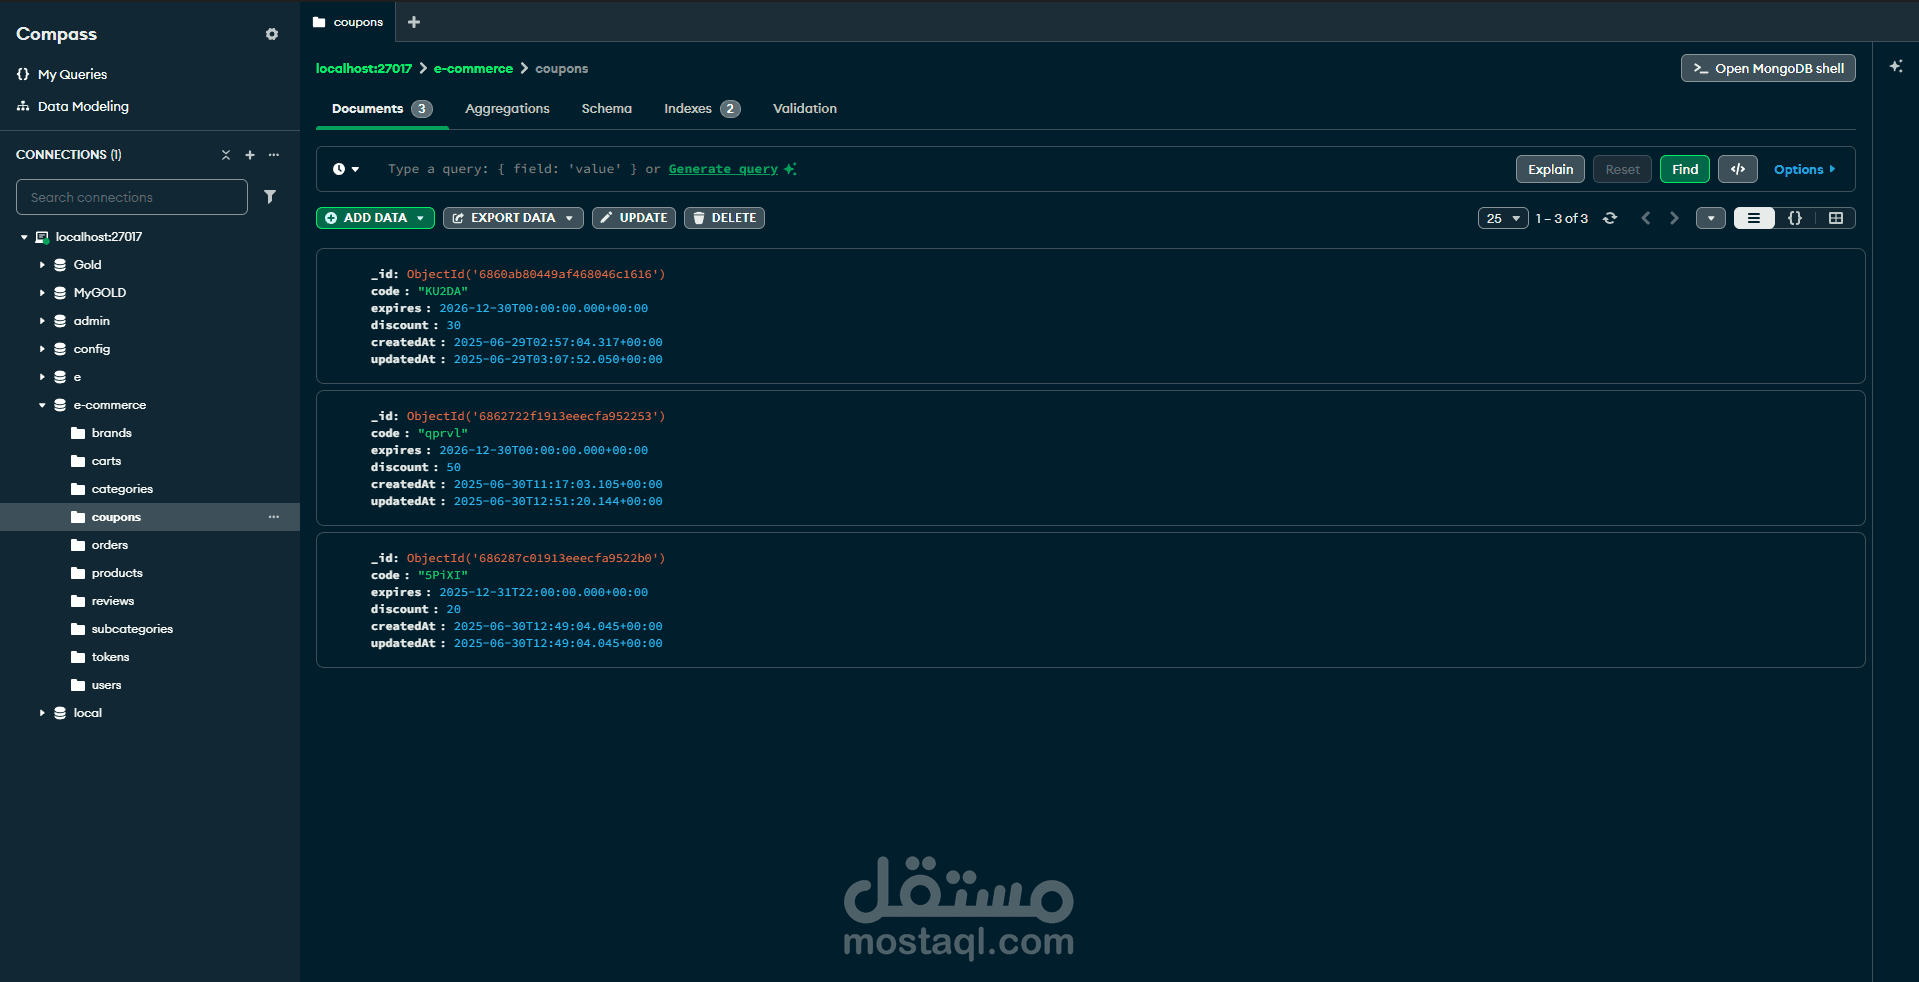Screen dimensions: 1919x982
Task: Click the AI sparkle icon top right
Action: (1896, 66)
